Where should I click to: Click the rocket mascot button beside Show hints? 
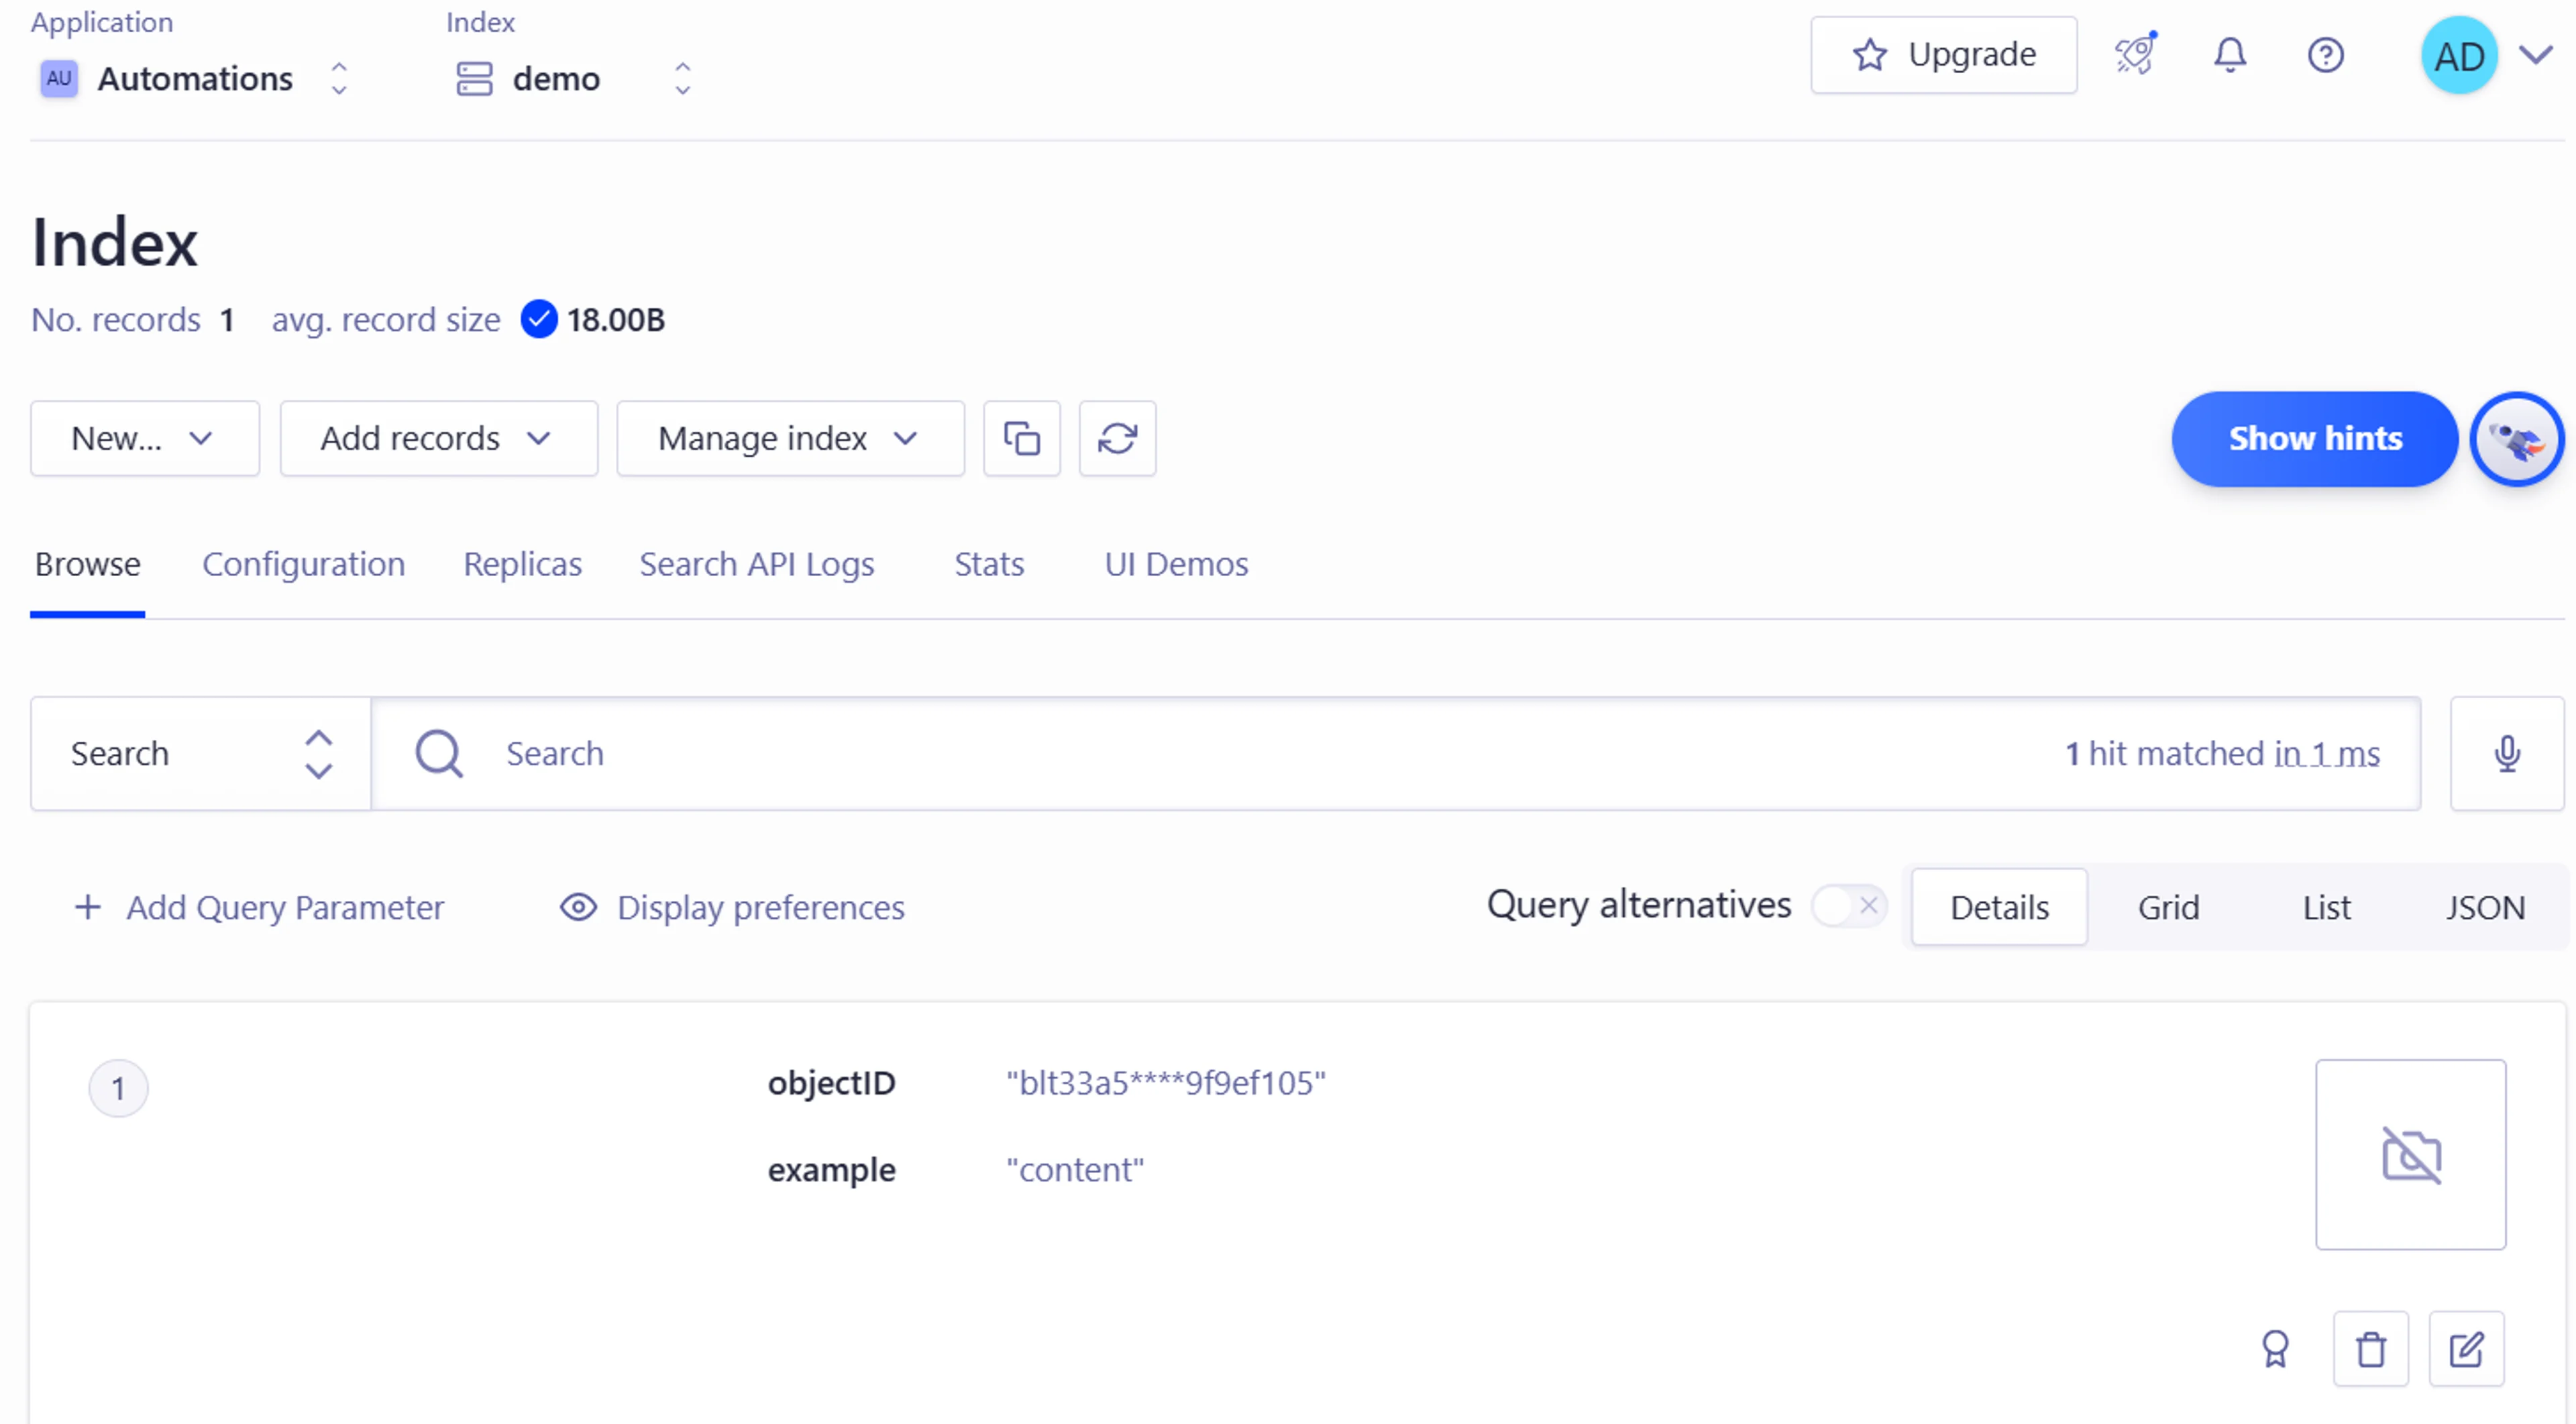click(2516, 439)
